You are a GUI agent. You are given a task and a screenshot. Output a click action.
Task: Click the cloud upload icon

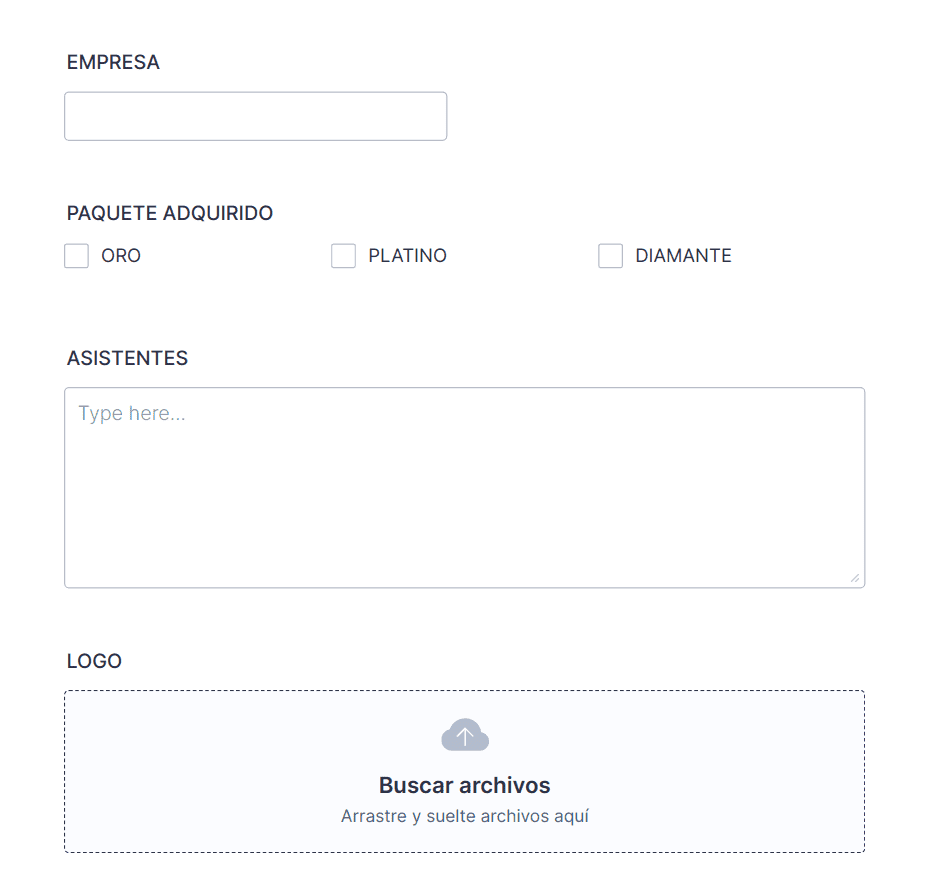pyautogui.click(x=464, y=736)
